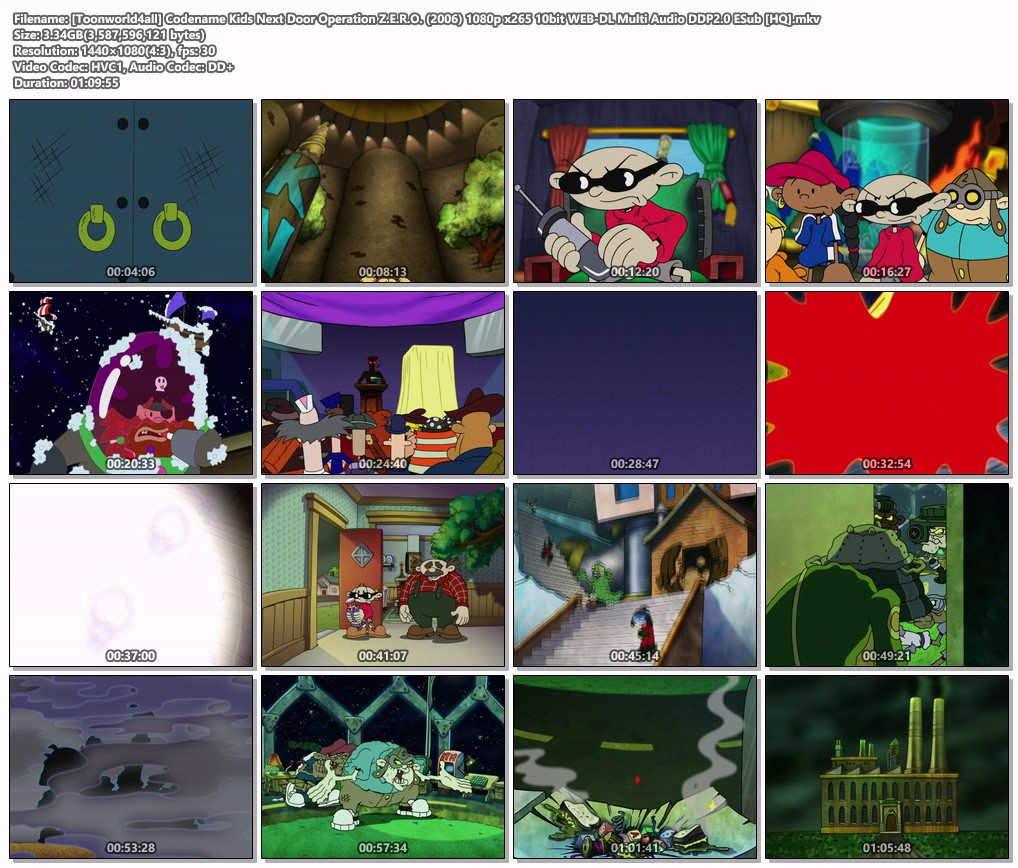Click the thumbnail marked 00:12:20
This screenshot has height=868, width=1018.
click(x=635, y=191)
